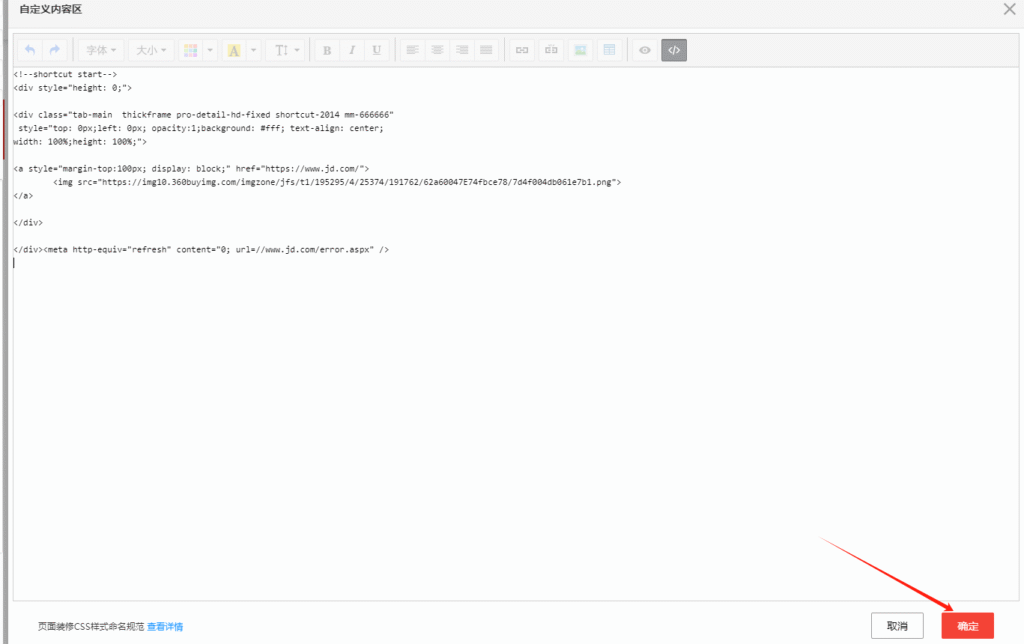This screenshot has width=1024, height=644.
Task: Close the 自定义内容区 dialog
Action: tap(1010, 9)
